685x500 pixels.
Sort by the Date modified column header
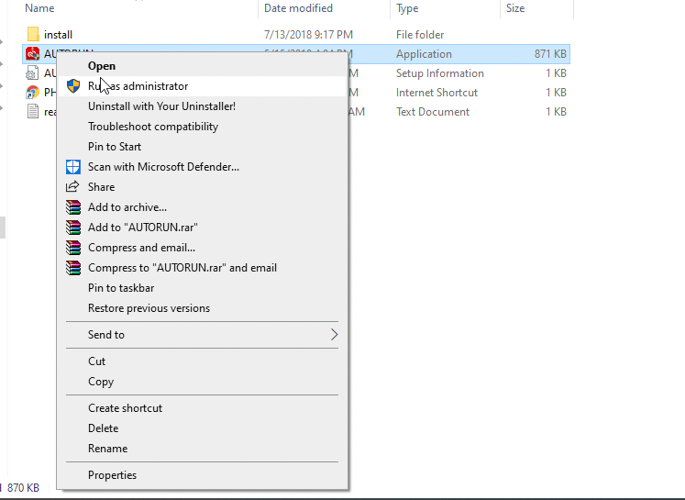[298, 8]
